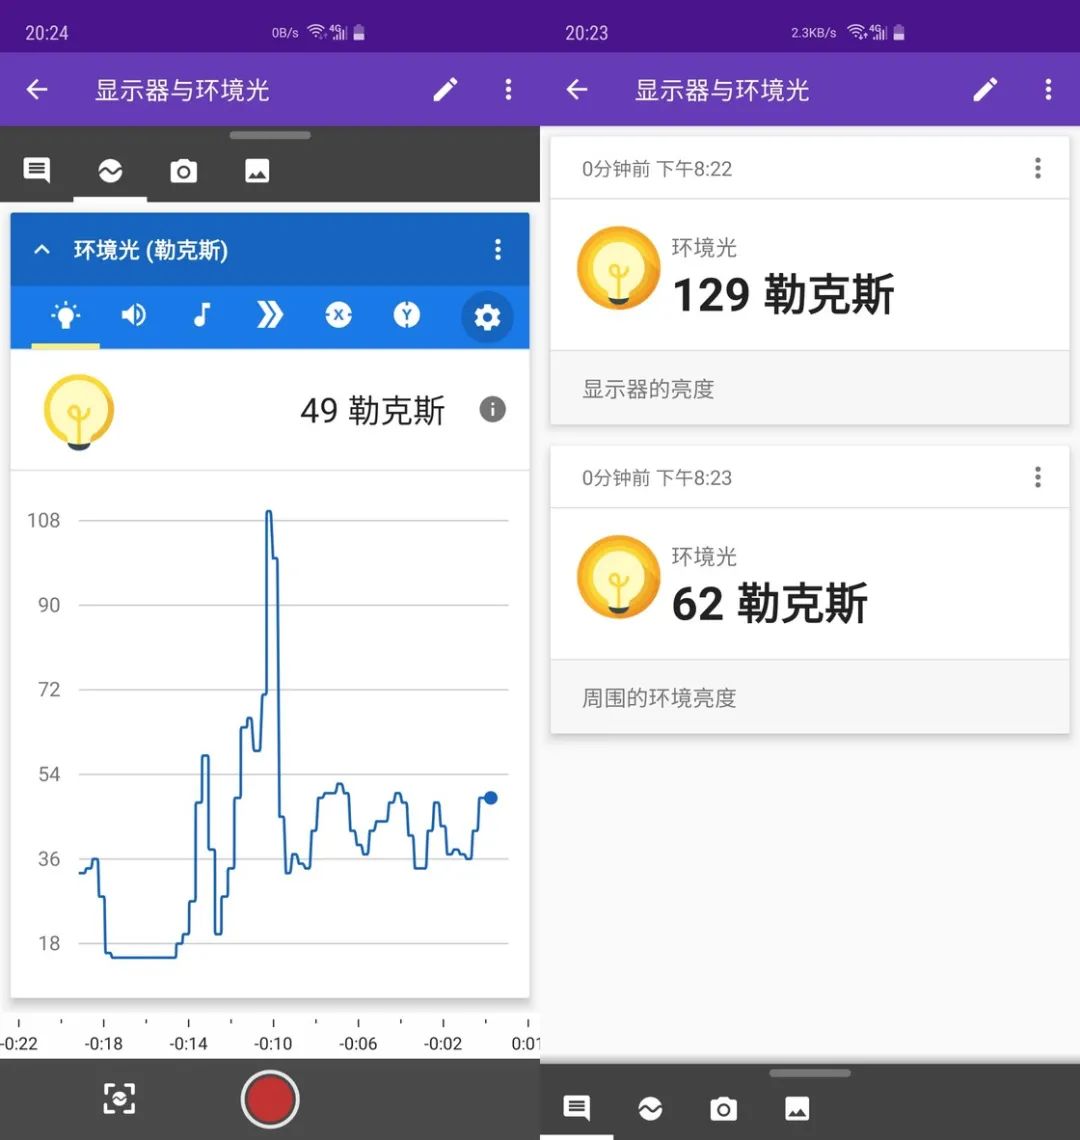Open menu for the 下午8:22 note card

pos(1038,168)
